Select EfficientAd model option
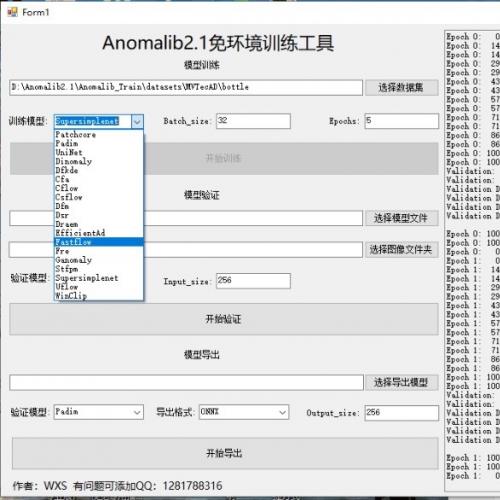Viewport: 500px width, 500px height. tap(99, 233)
